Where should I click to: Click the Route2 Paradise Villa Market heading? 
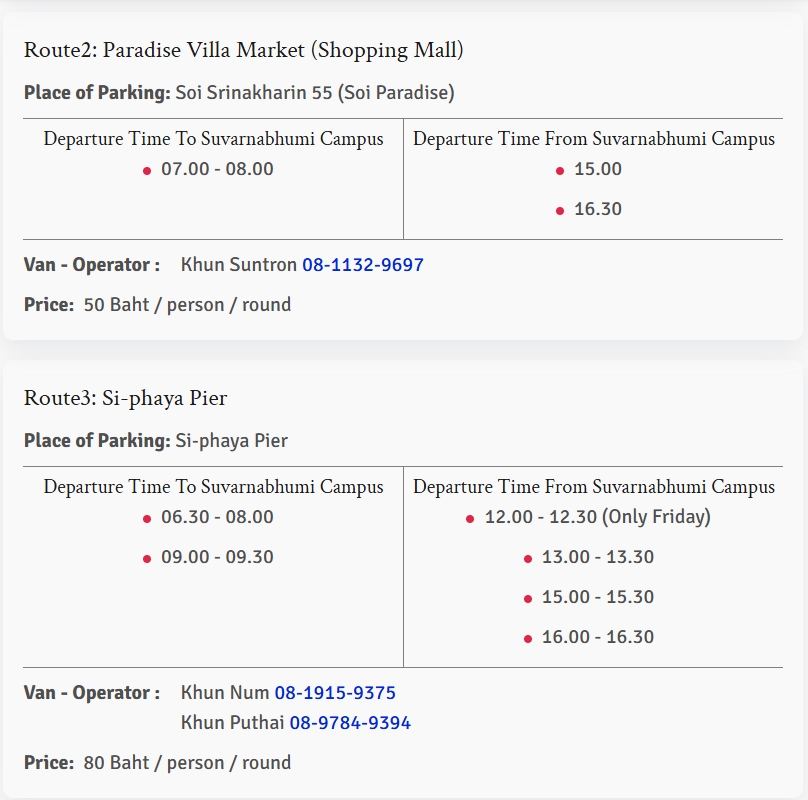click(244, 50)
